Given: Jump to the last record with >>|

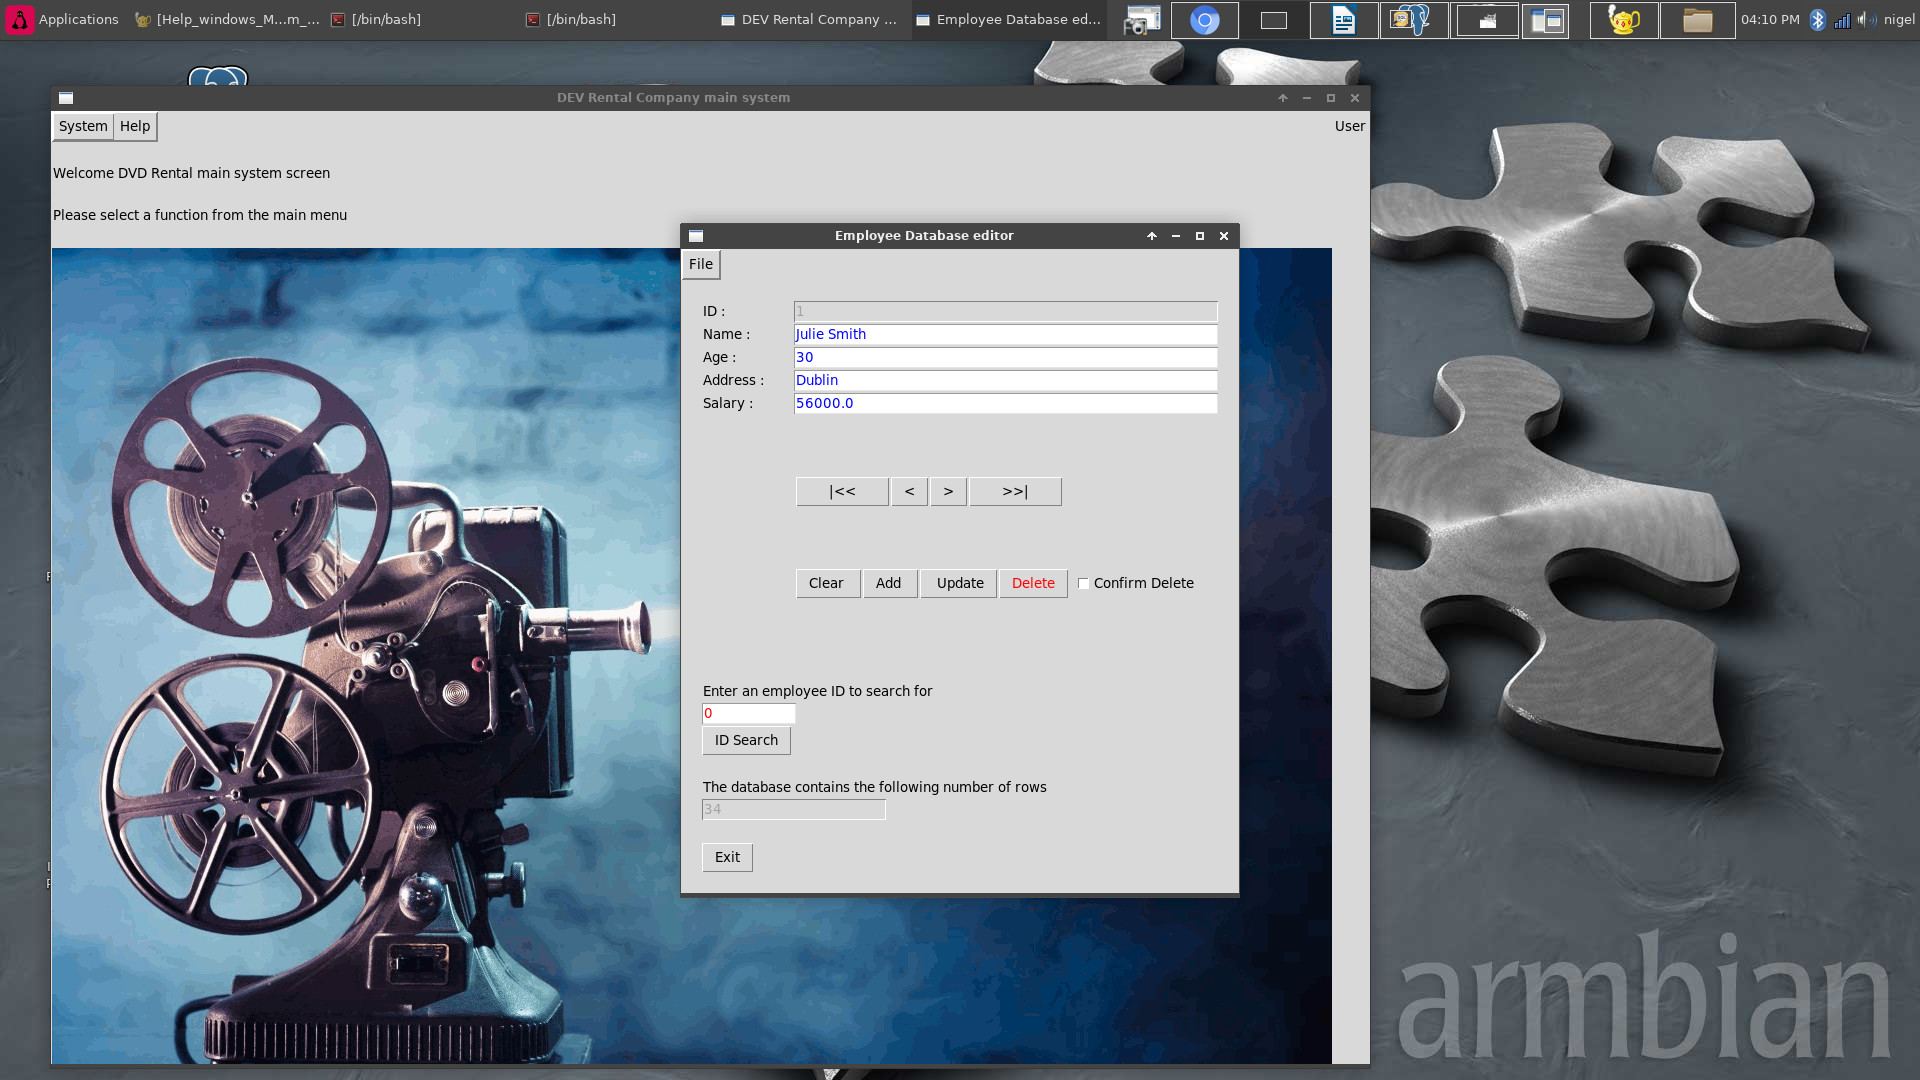Looking at the screenshot, I should [x=1015, y=491].
